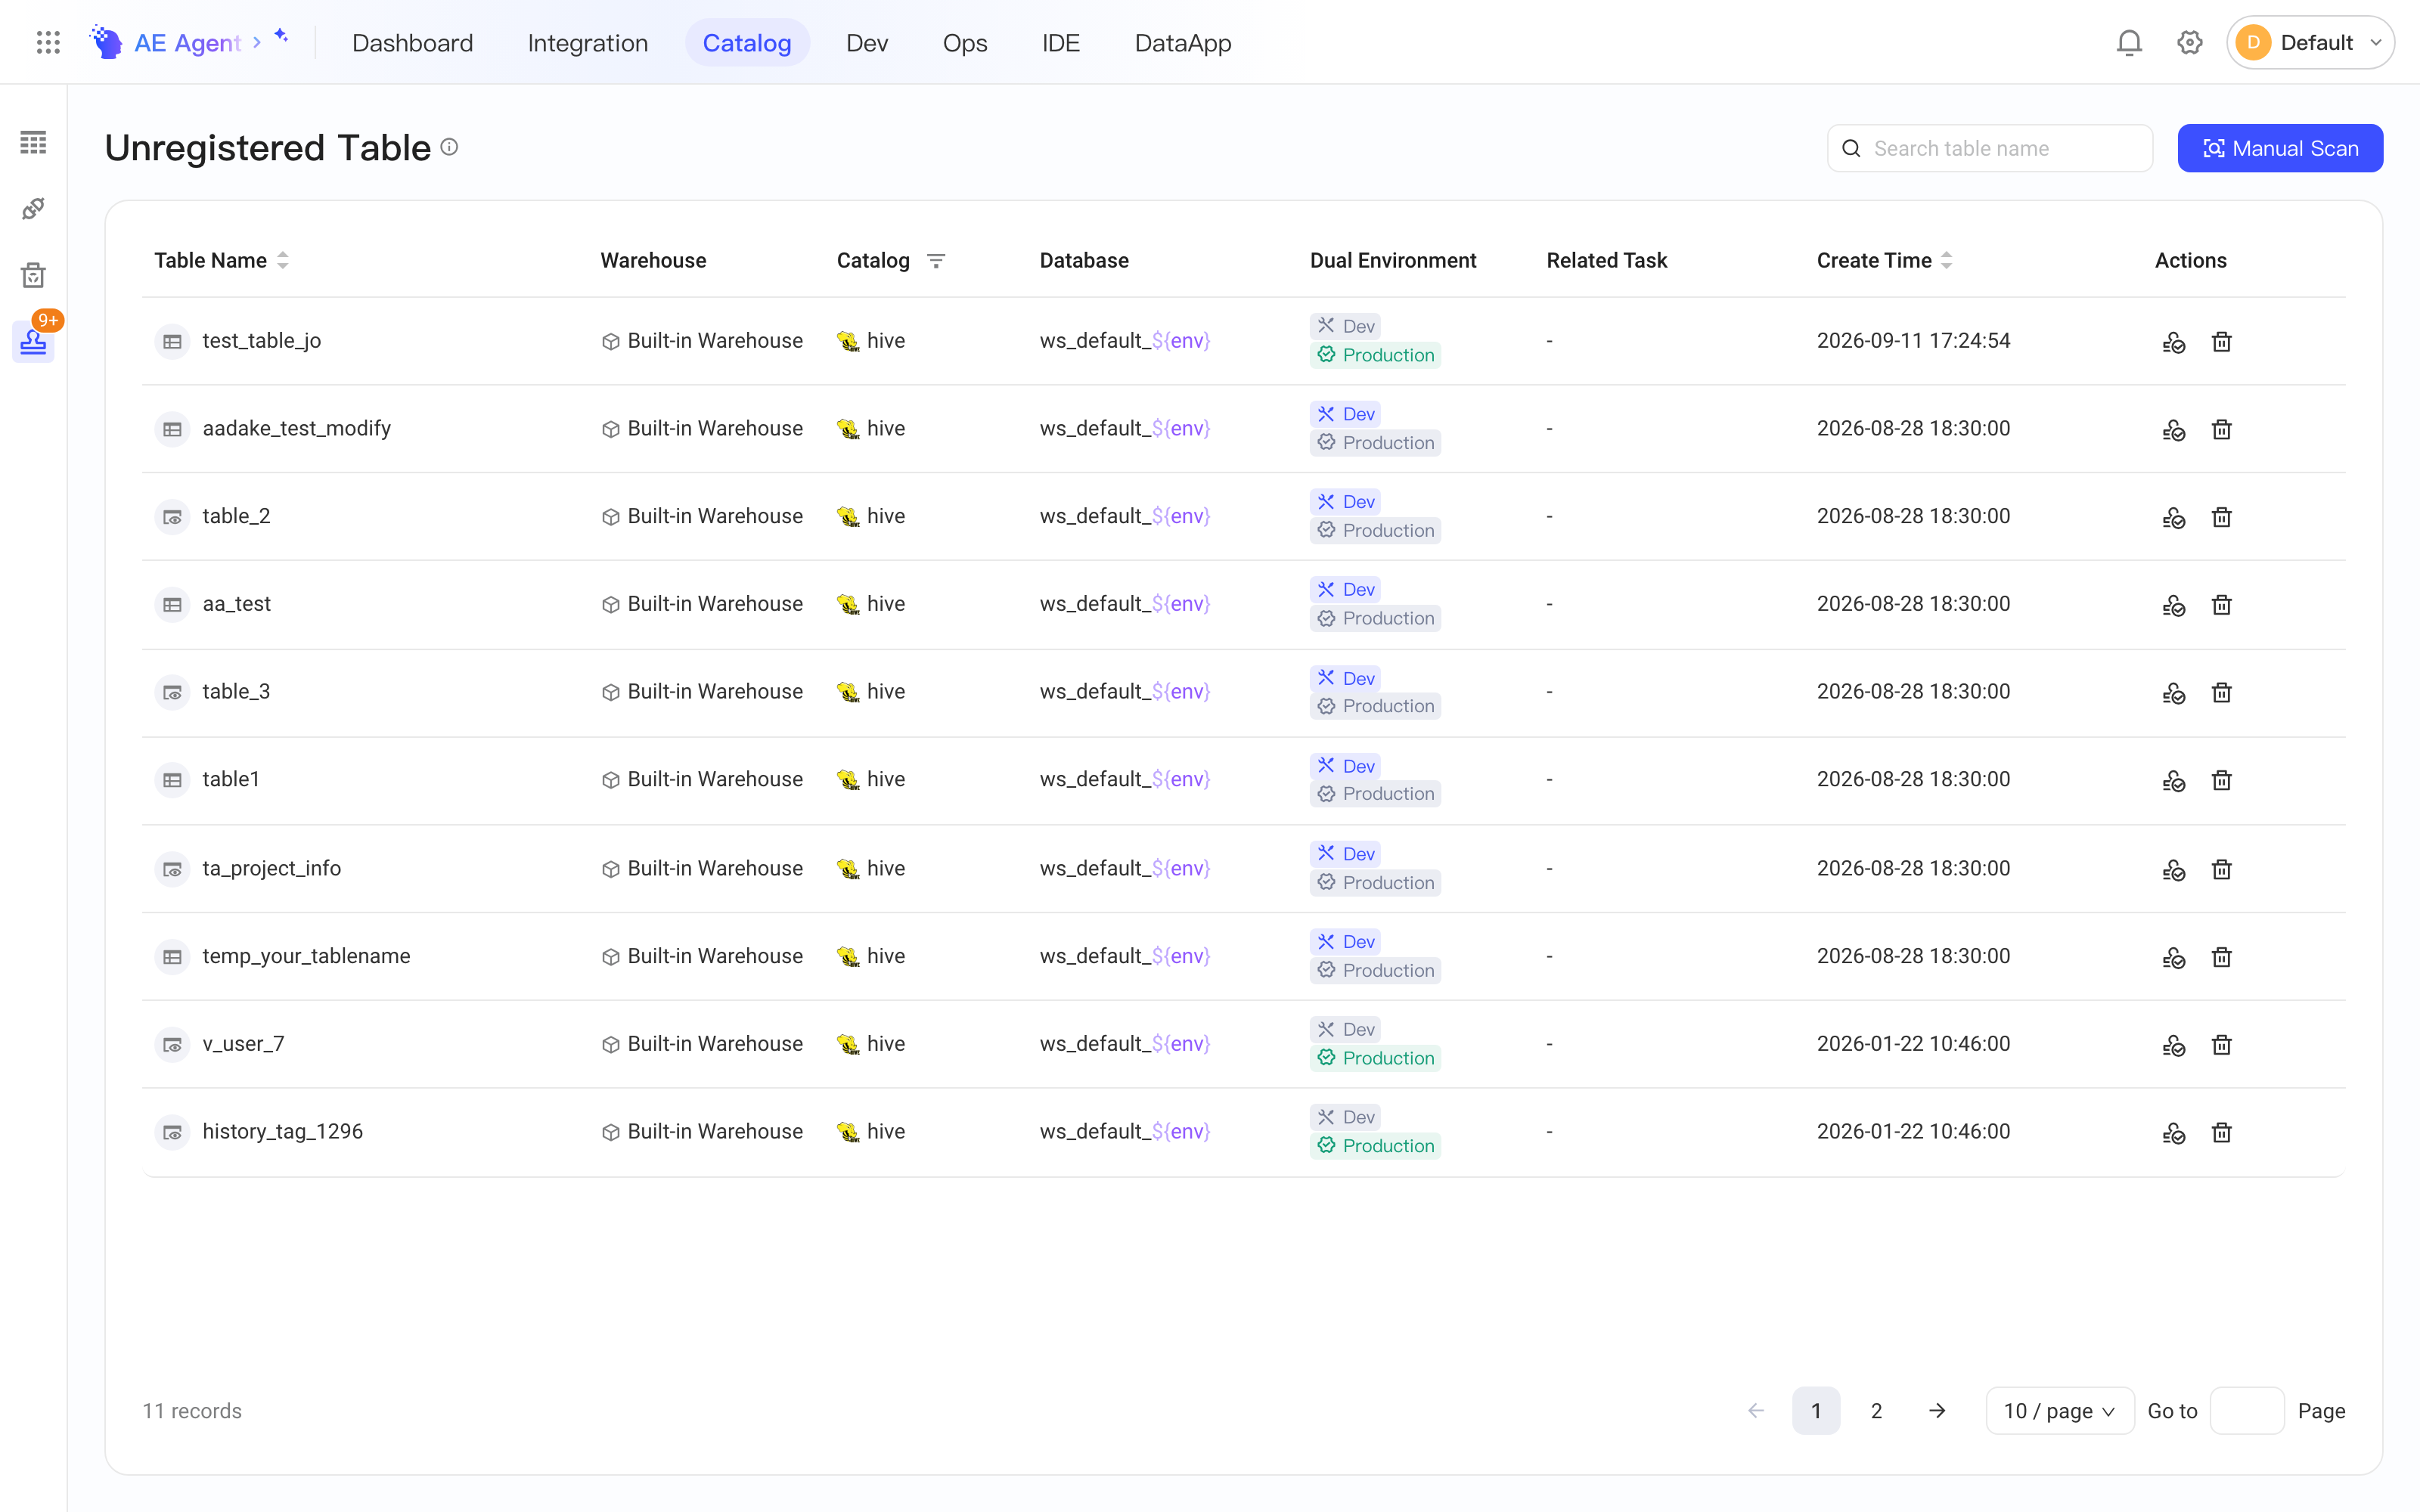Click the Manual Scan button
2420x1512 pixels.
click(x=2279, y=148)
